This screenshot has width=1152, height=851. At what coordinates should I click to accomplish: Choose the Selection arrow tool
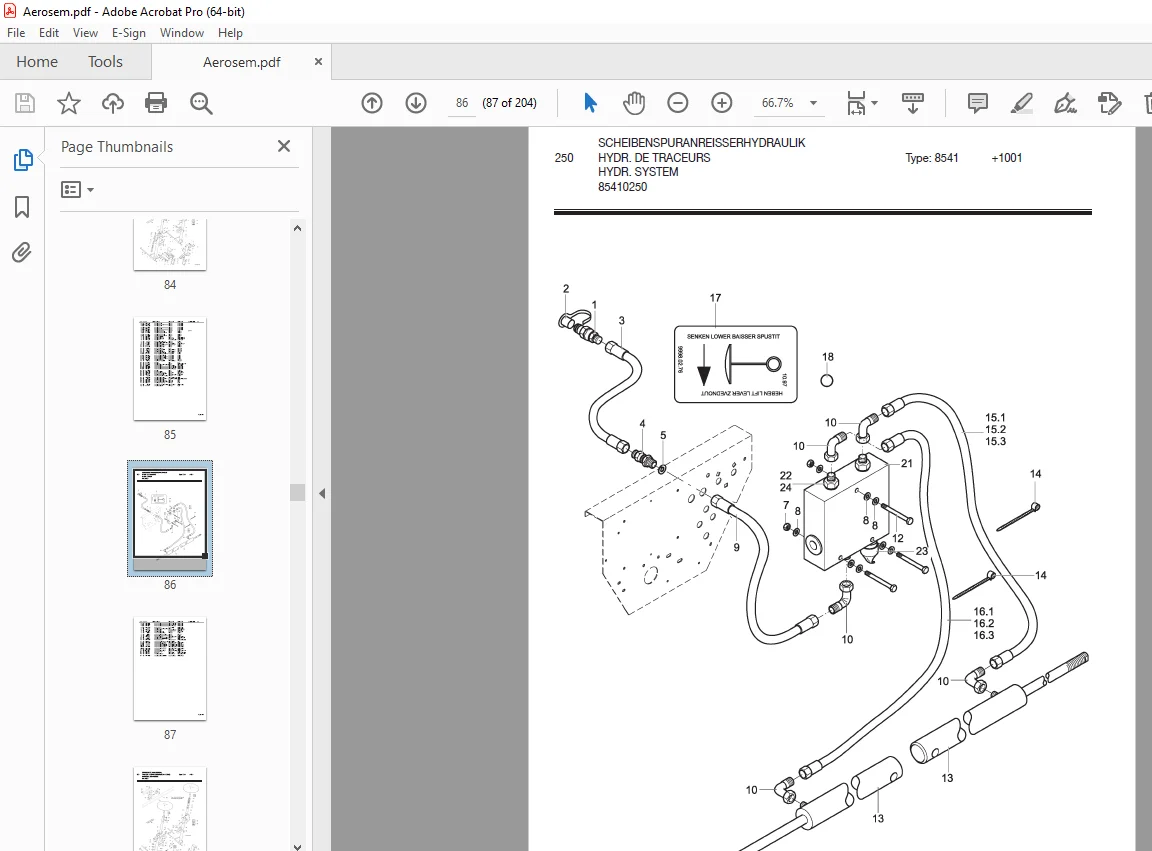pyautogui.click(x=590, y=103)
